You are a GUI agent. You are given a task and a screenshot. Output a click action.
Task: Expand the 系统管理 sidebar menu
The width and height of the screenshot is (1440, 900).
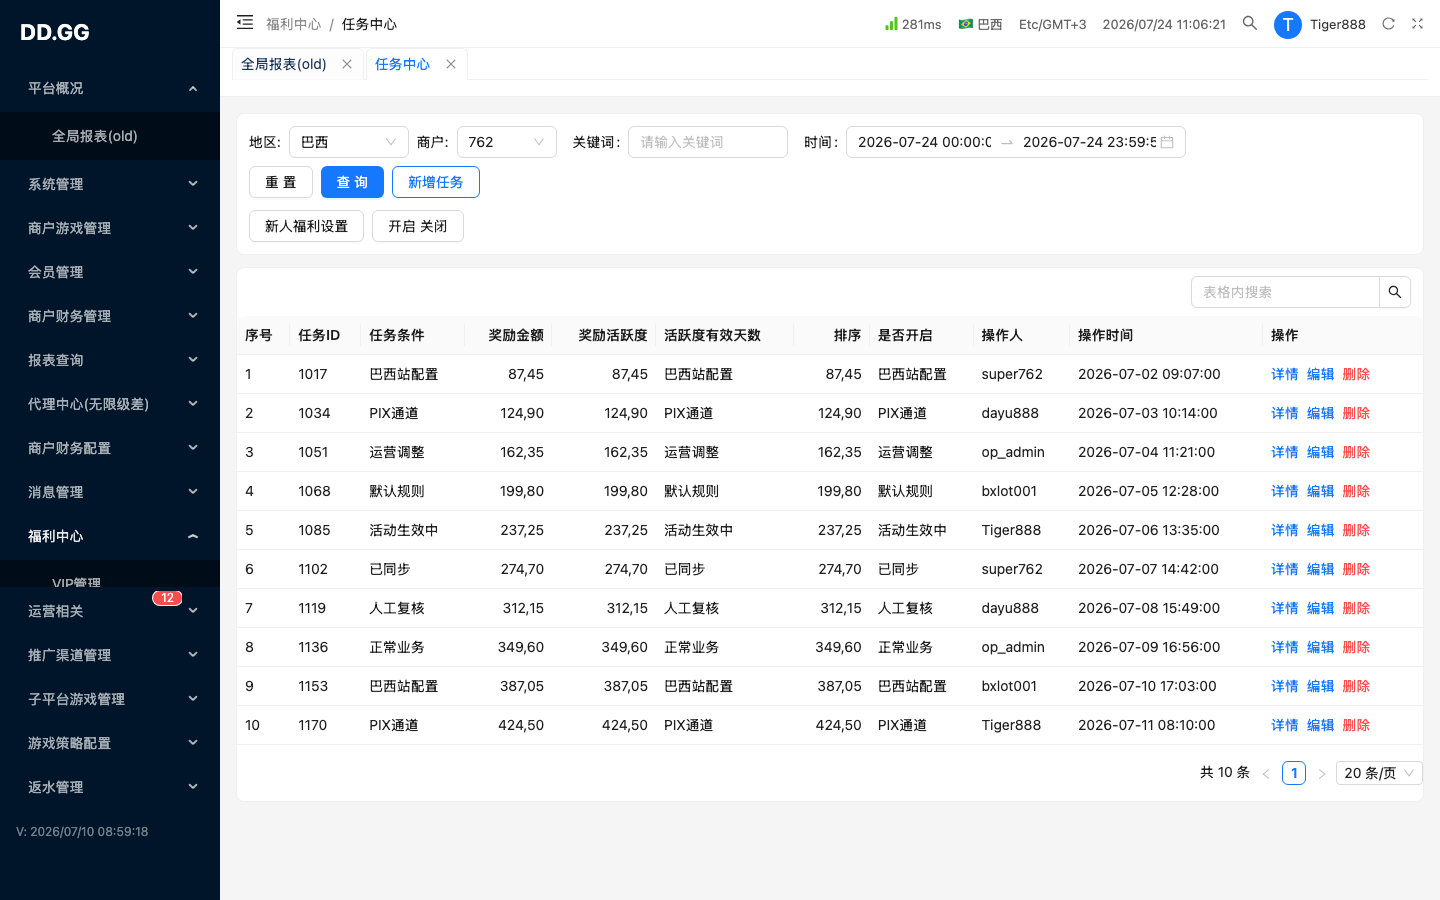[110, 184]
